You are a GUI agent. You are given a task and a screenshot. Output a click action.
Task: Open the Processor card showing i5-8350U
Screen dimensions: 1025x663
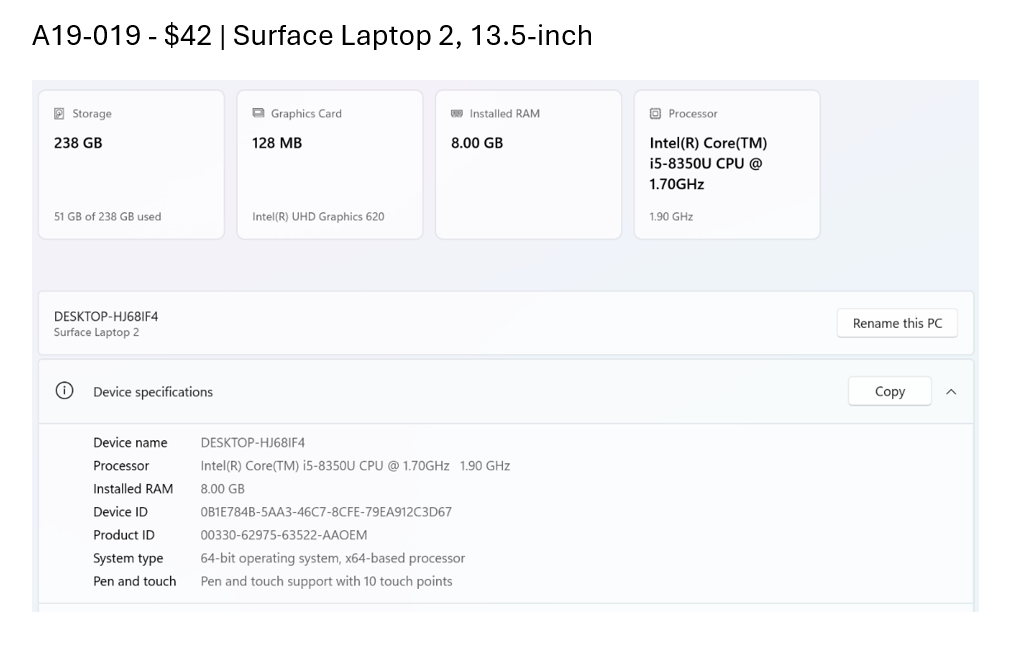tap(727, 164)
